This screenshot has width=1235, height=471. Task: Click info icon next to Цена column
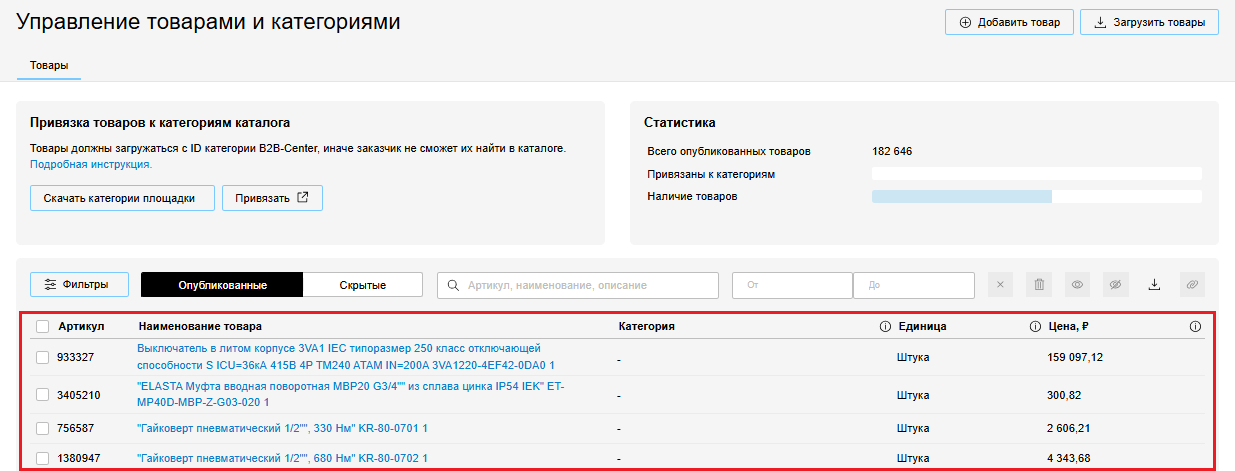1195,326
